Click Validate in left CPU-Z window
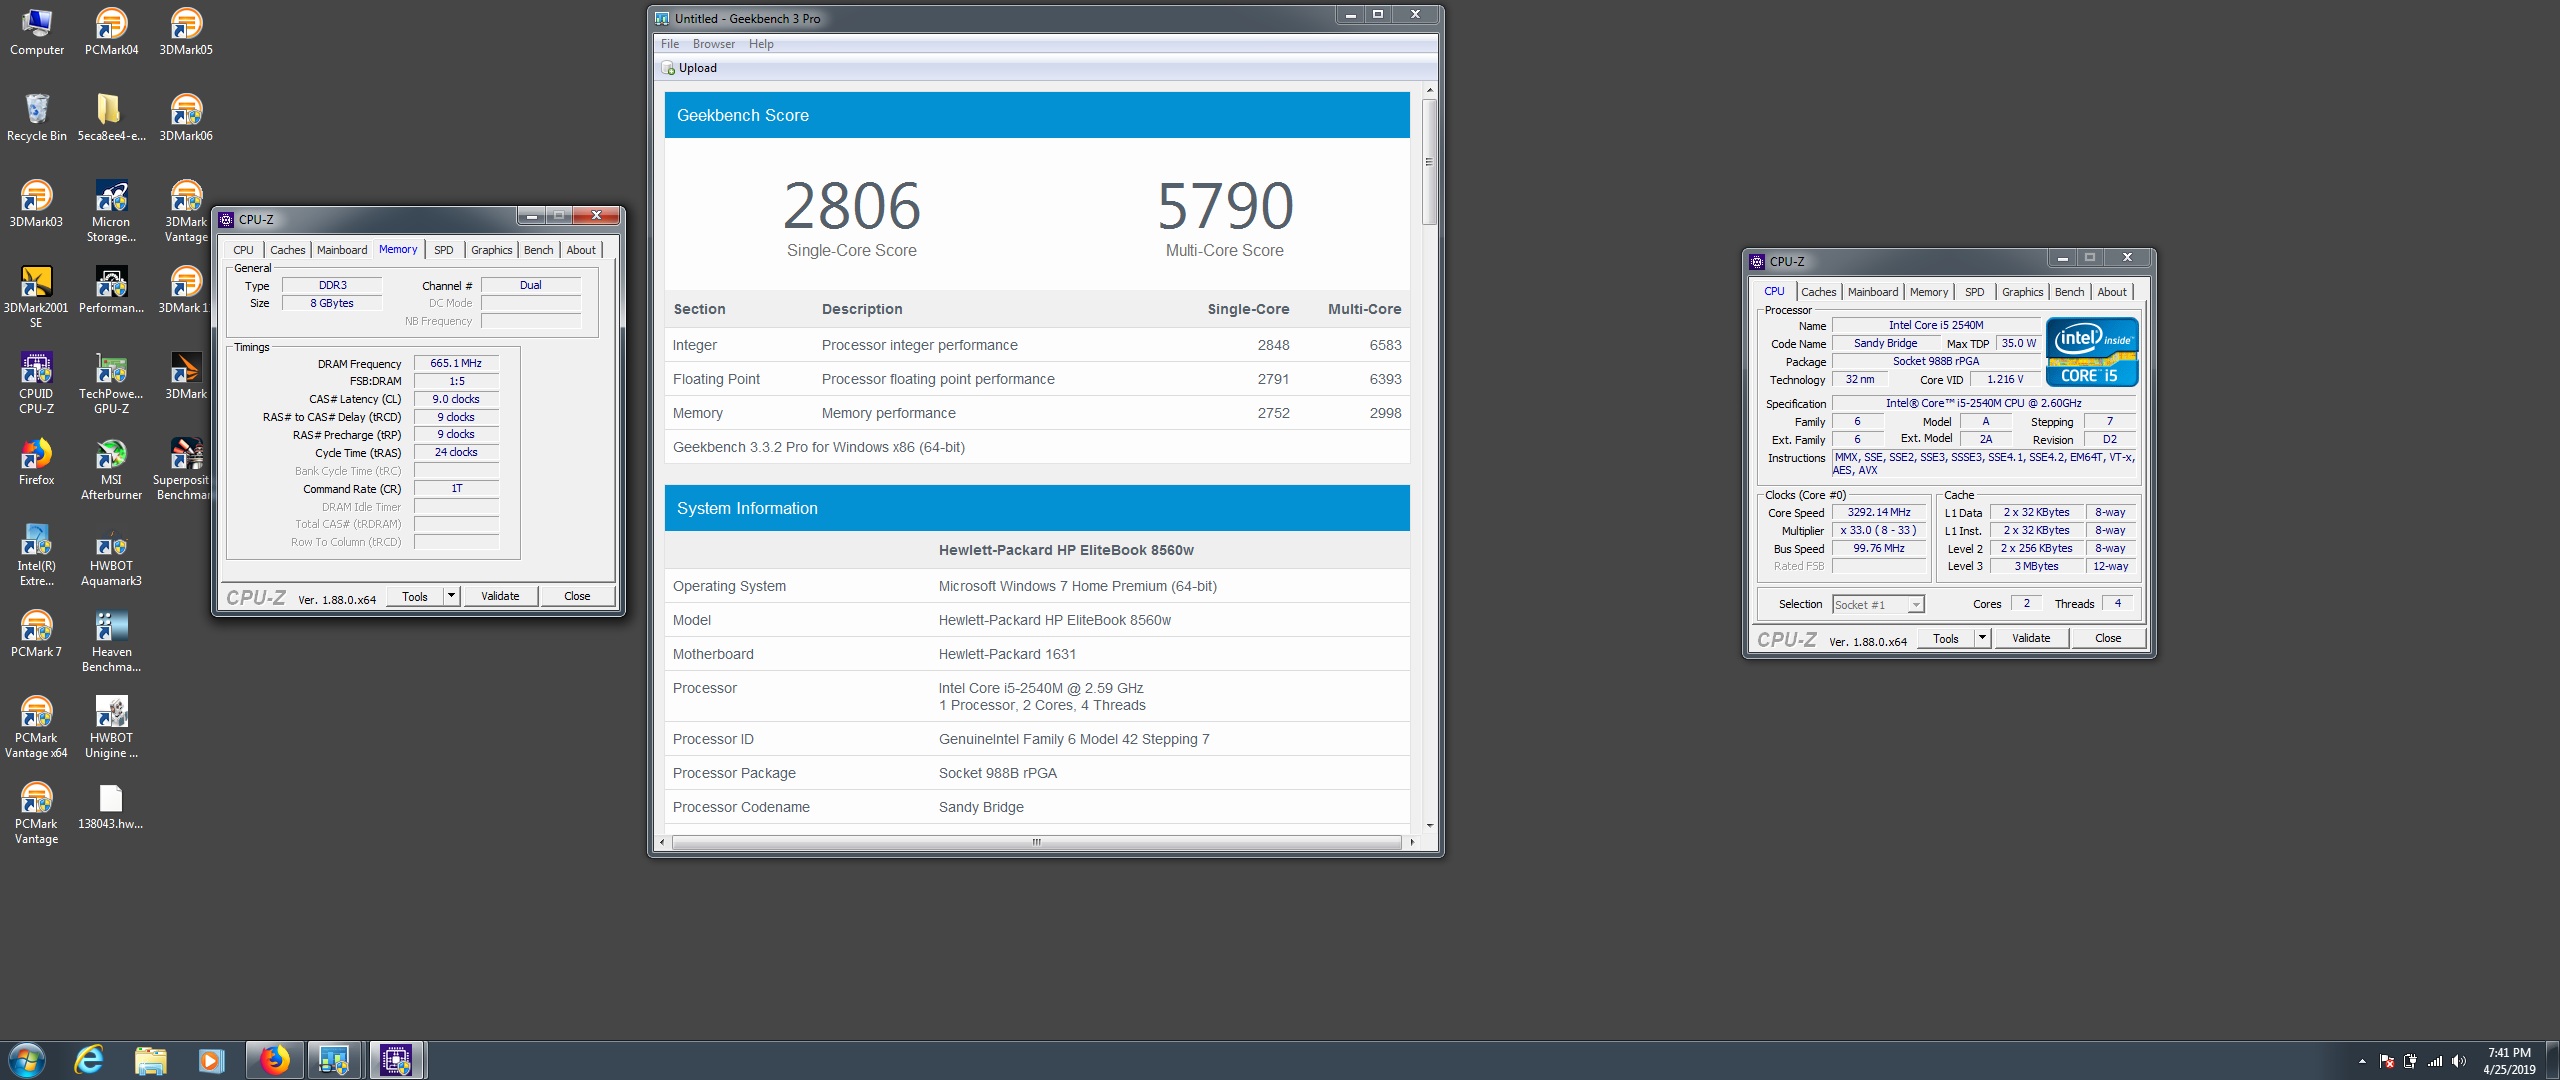This screenshot has height=1080, width=2560. pos(500,596)
